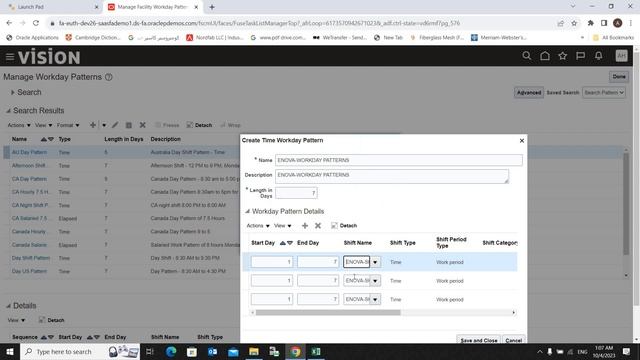Viewport: 640px width, 360px height.
Task: Click help icon beside Manage Workday Patterns
Action: click(109, 77)
